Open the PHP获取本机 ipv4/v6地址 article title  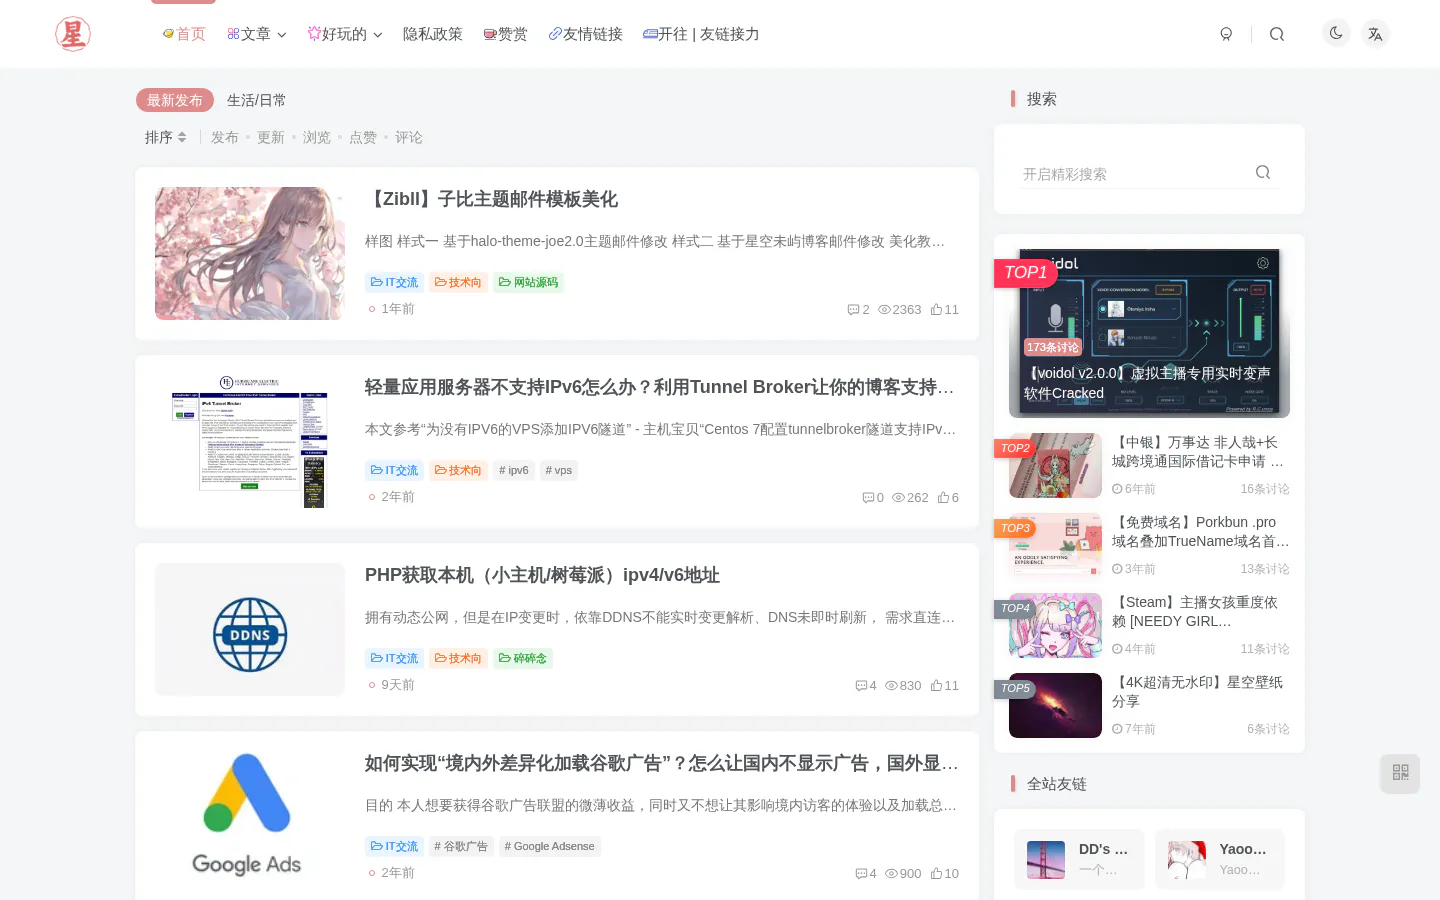[542, 575]
